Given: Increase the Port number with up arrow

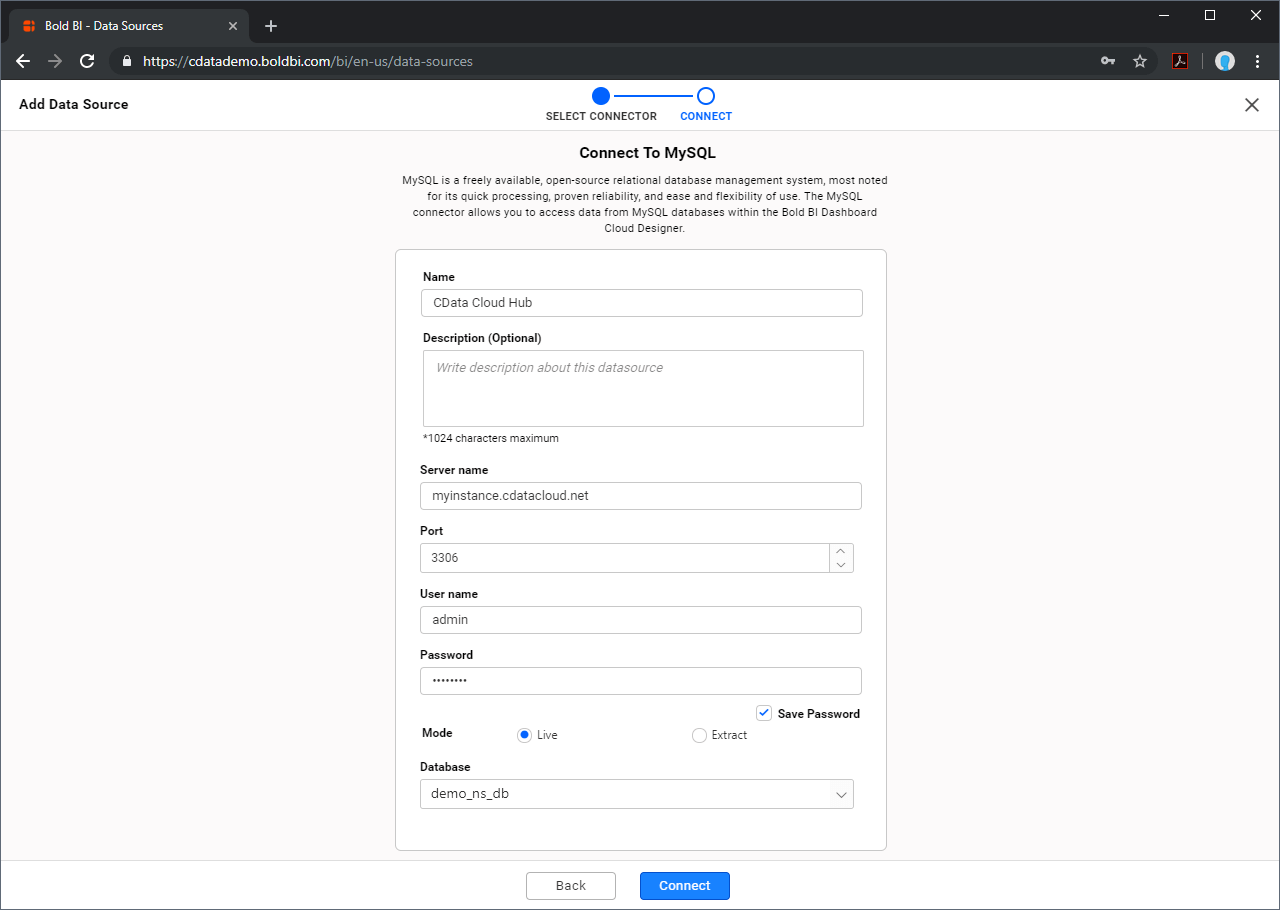Looking at the screenshot, I should tap(841, 551).
